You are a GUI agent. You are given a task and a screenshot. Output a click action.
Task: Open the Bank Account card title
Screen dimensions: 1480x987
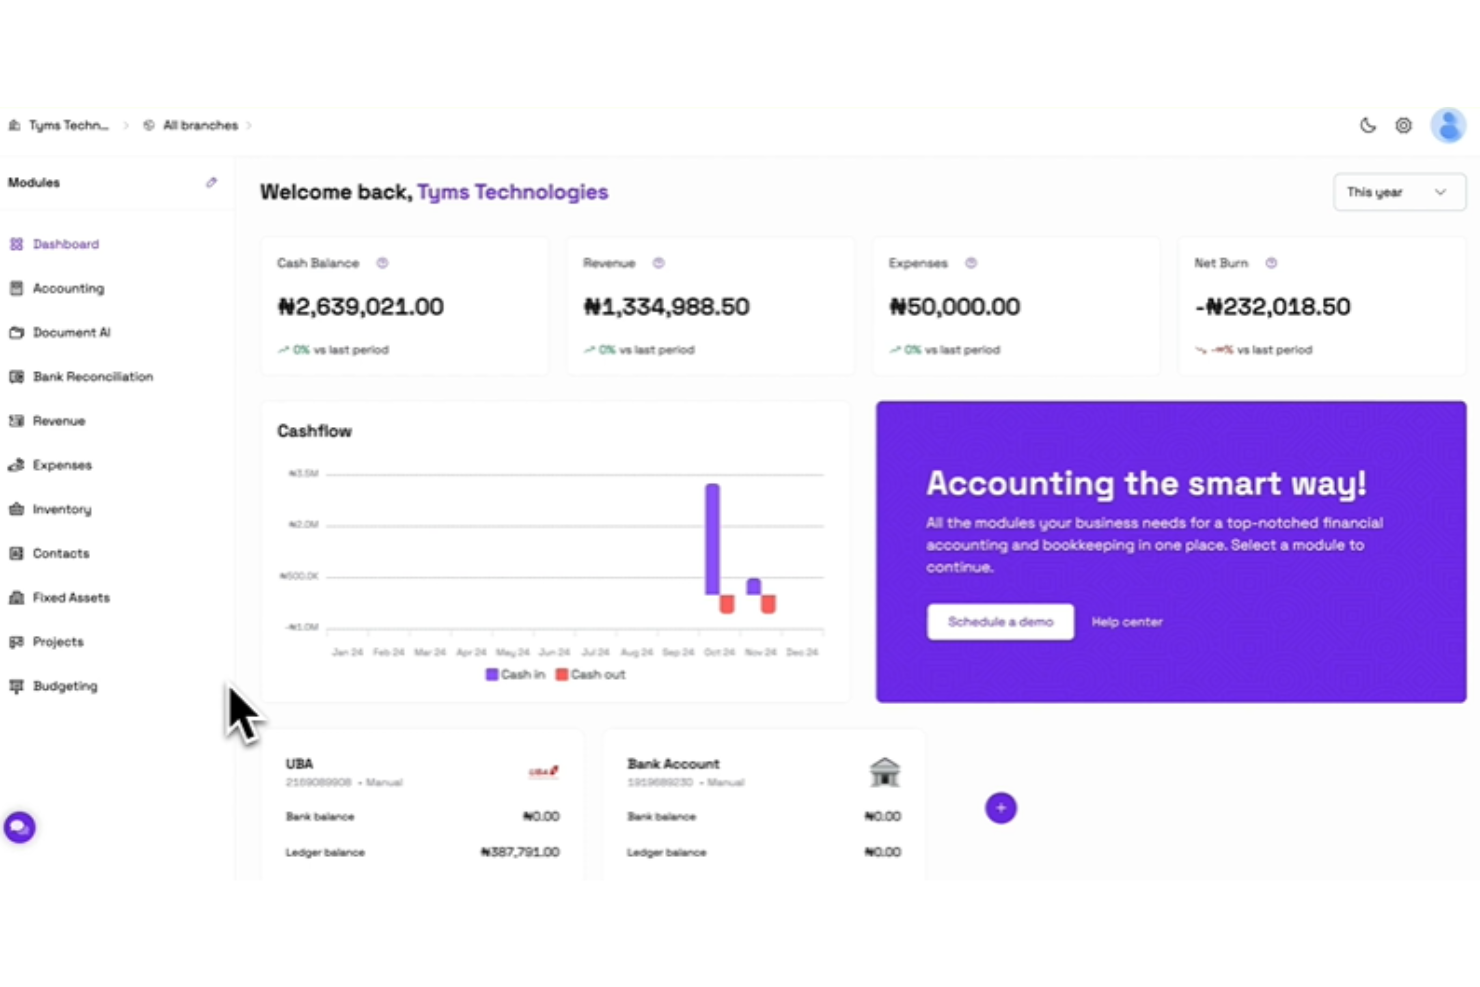tap(673, 763)
